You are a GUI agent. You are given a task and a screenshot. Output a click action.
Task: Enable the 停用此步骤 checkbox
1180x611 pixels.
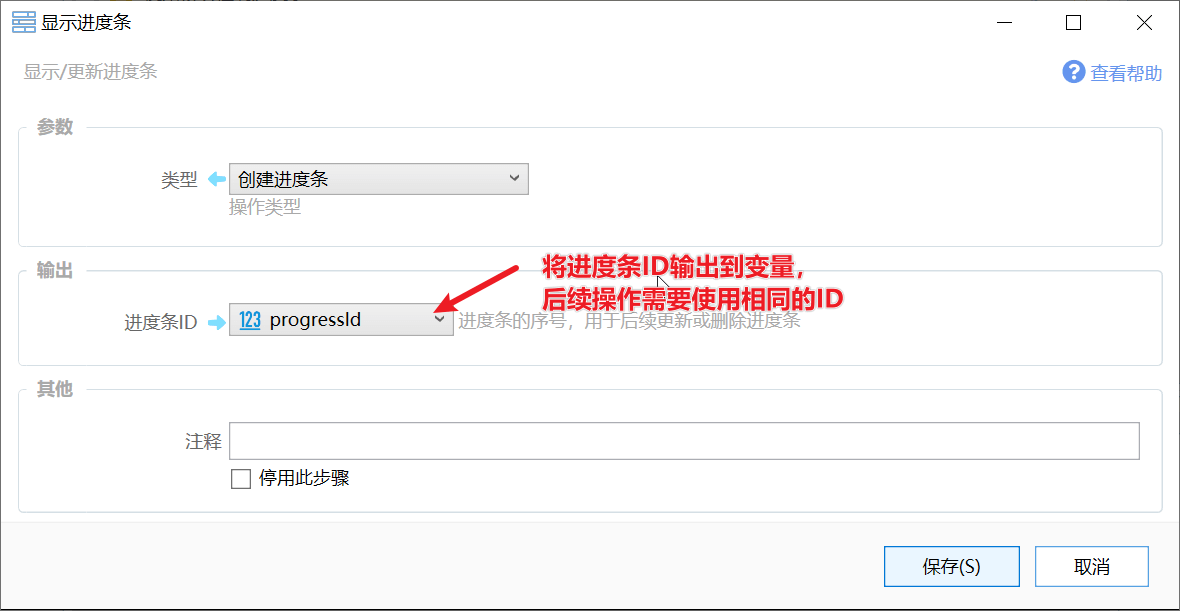tap(241, 479)
